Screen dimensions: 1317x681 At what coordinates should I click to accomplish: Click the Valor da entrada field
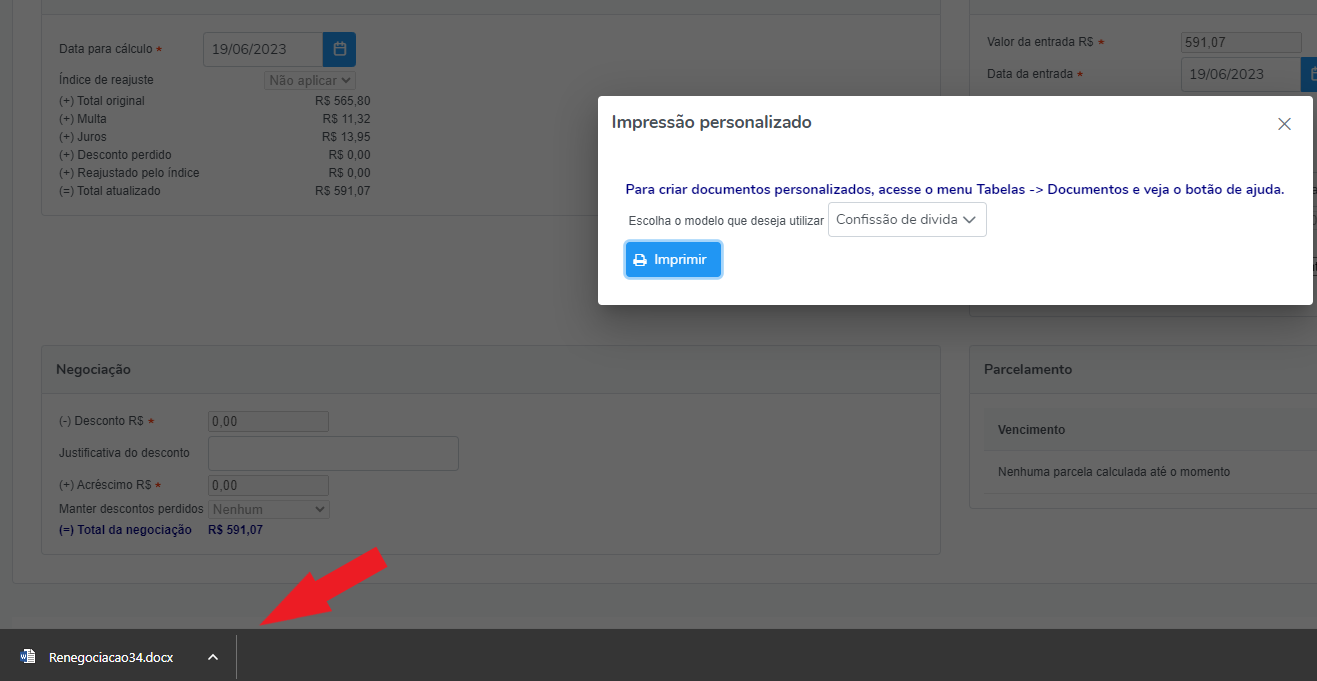(1241, 42)
